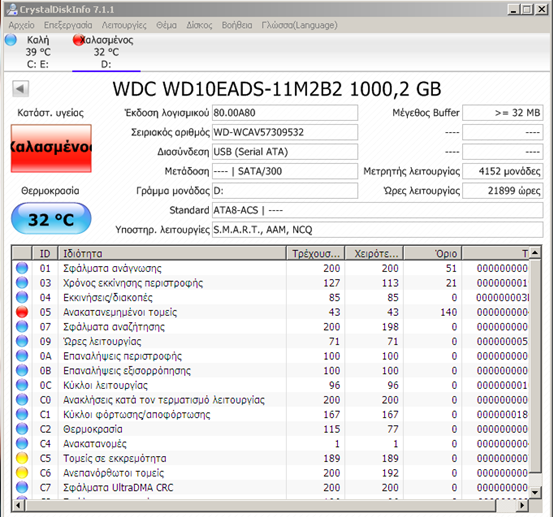Sort by the Όριο column header
Viewport: 553px width, 517px height.
(x=433, y=253)
